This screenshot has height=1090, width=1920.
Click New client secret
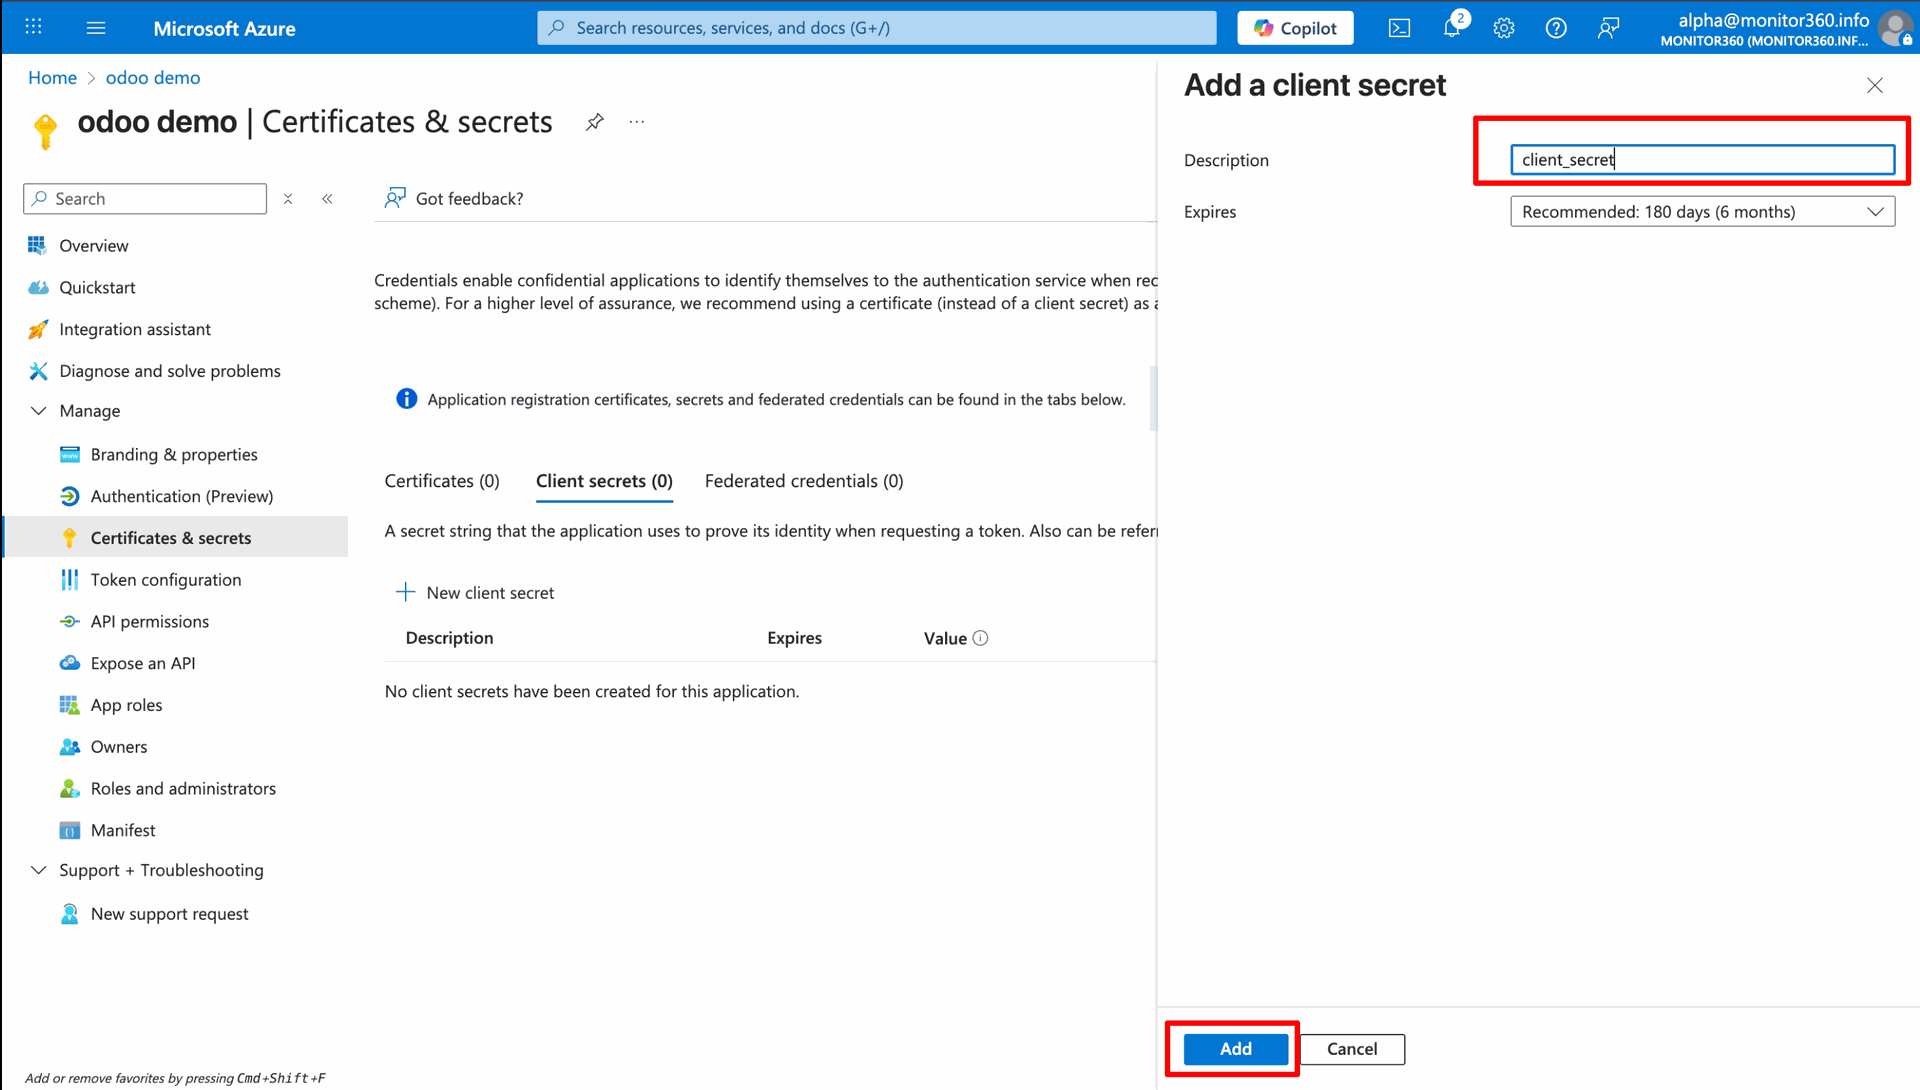pos(475,593)
